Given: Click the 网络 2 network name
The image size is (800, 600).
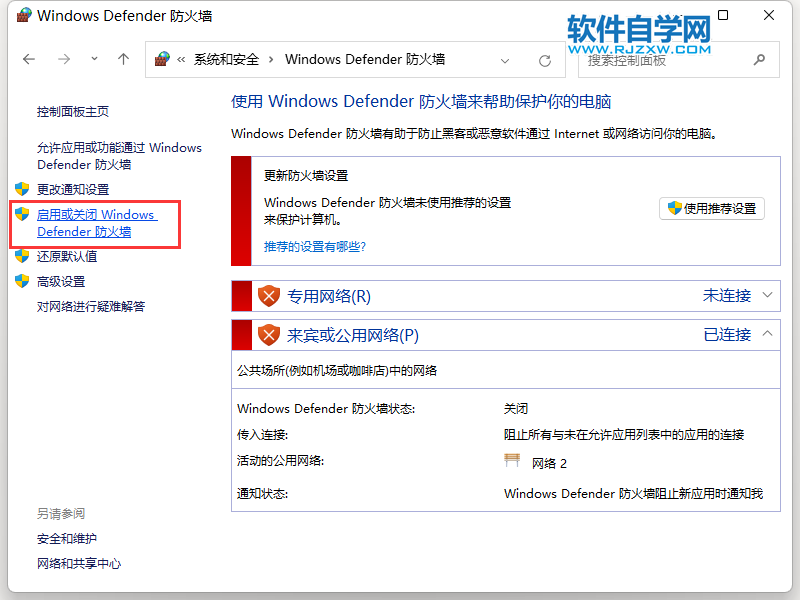Looking at the screenshot, I should 549,463.
